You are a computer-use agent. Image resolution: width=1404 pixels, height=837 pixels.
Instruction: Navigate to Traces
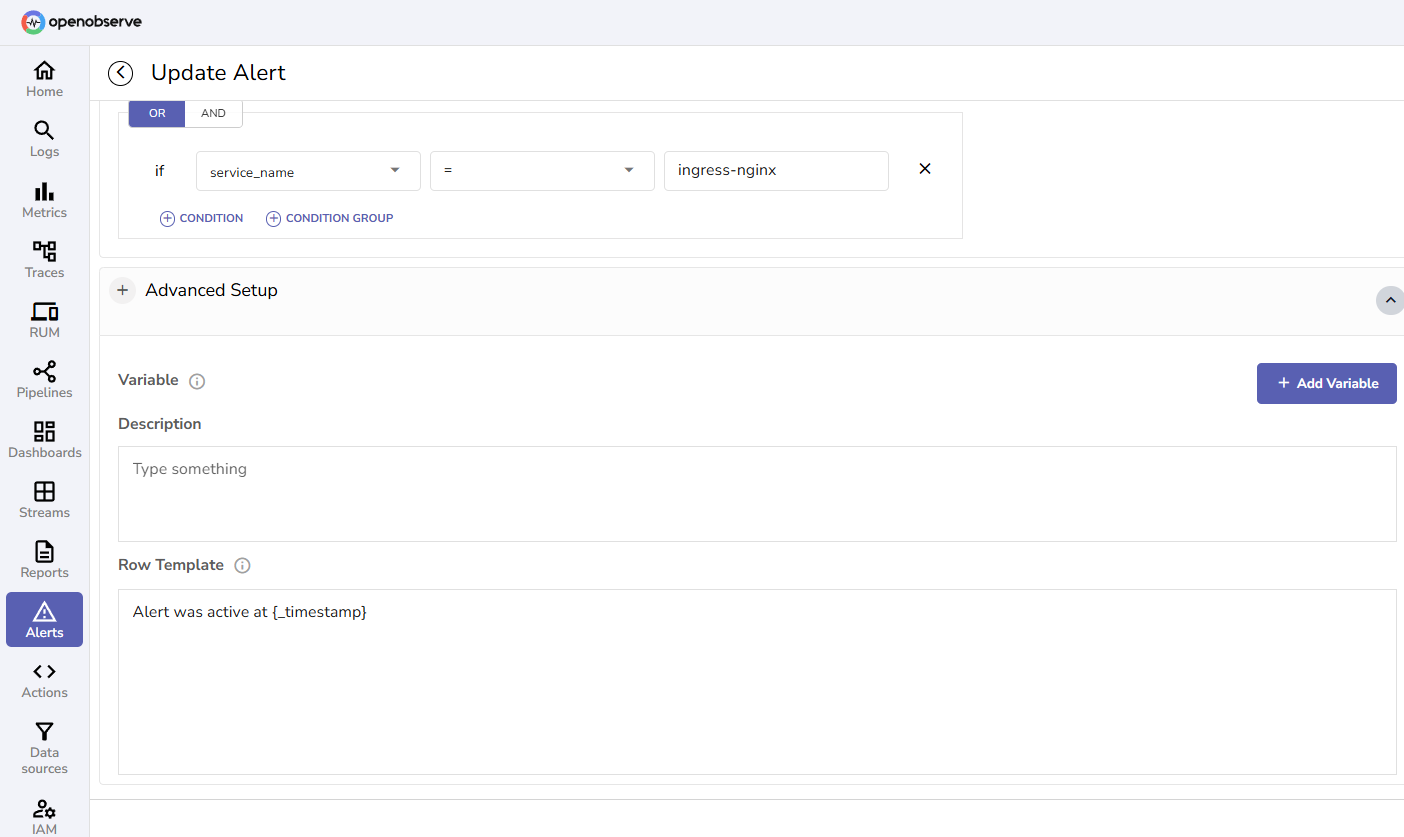point(44,259)
